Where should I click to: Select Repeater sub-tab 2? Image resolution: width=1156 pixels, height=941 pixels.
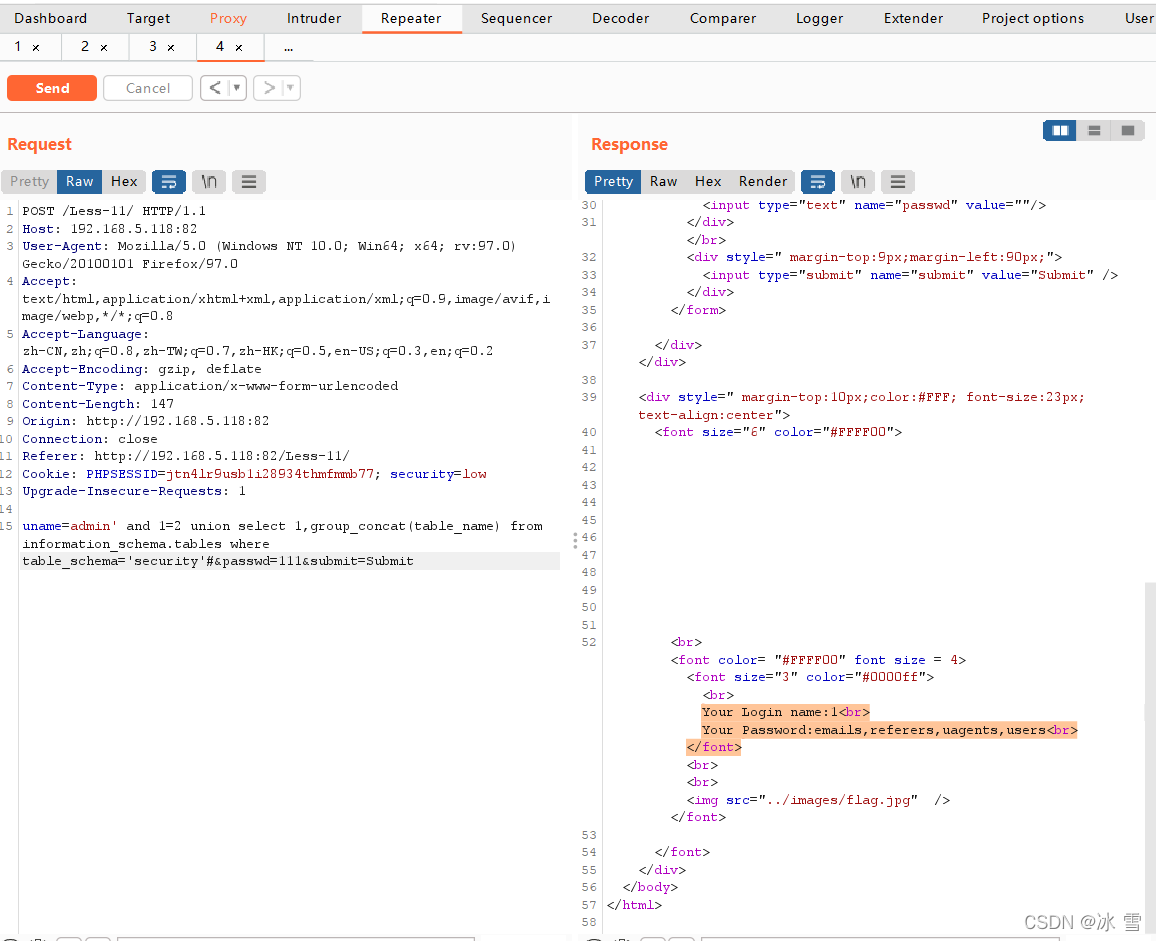click(x=85, y=47)
